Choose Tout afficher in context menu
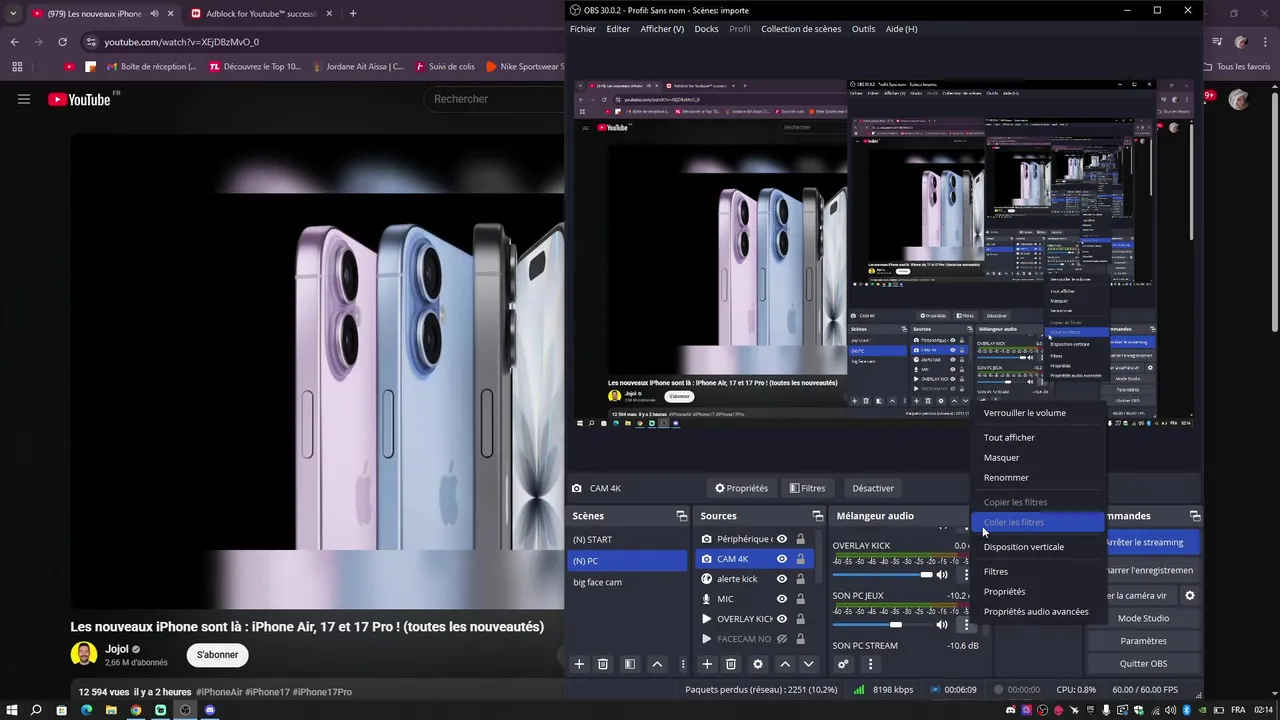 tap(1037, 437)
